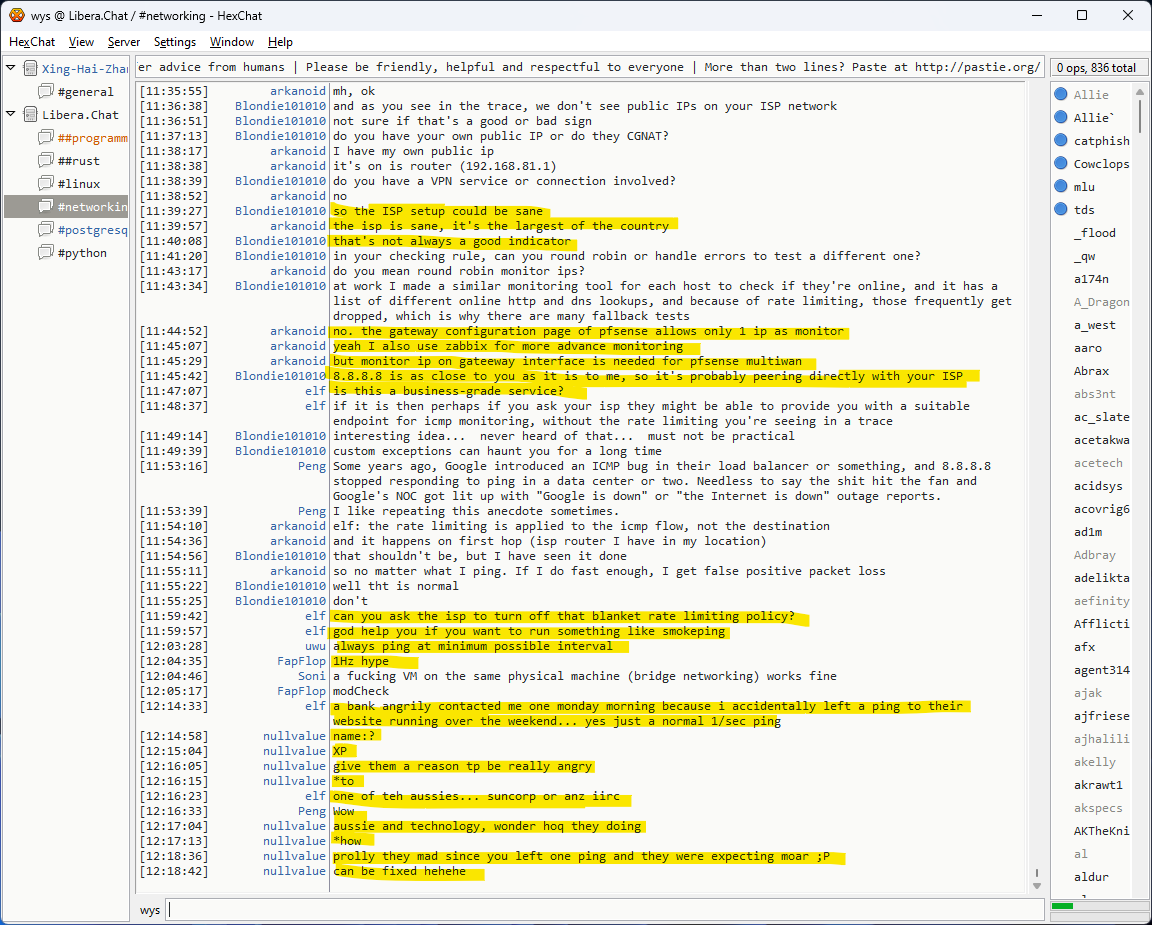Click the user list scrollbar up arrow
The image size is (1152, 925).
coord(1139,91)
